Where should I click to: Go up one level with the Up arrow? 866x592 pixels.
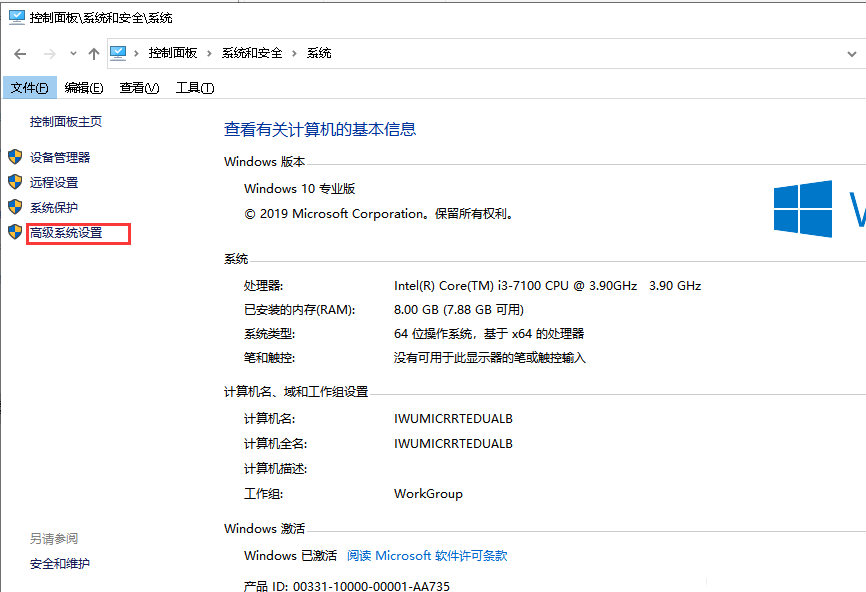point(94,54)
